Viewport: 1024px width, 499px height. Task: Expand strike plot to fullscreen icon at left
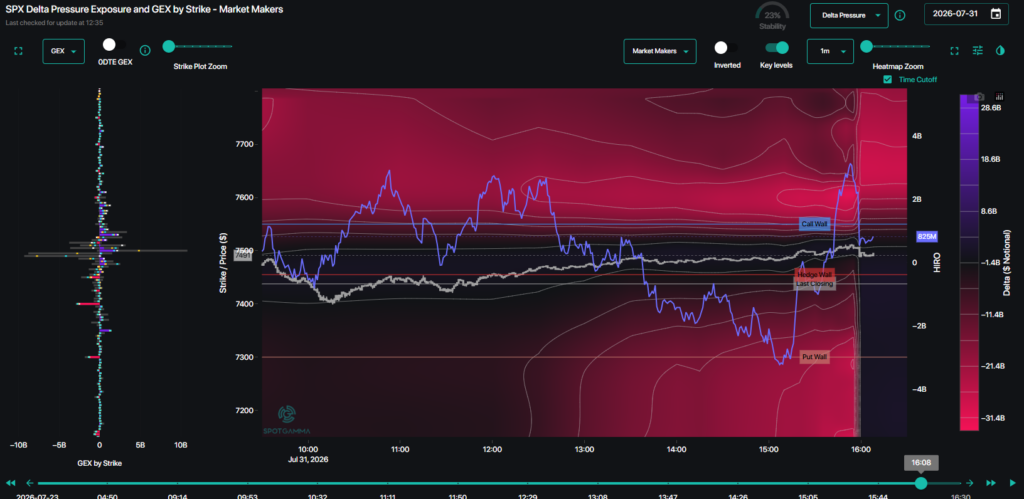click(x=18, y=51)
